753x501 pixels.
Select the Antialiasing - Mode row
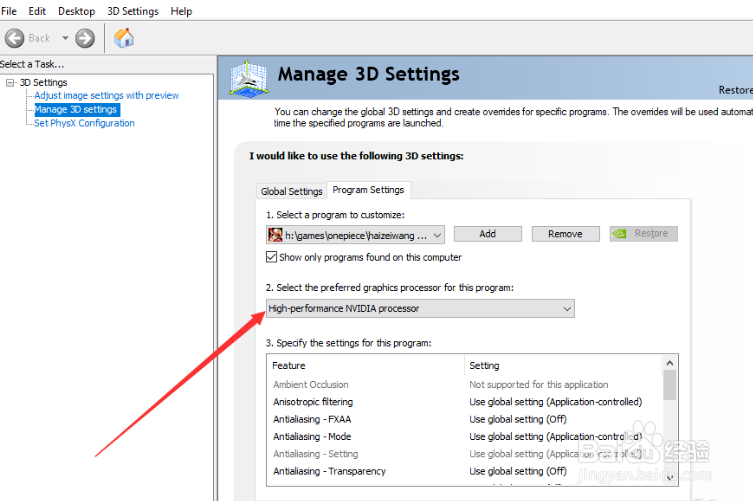[465, 437]
